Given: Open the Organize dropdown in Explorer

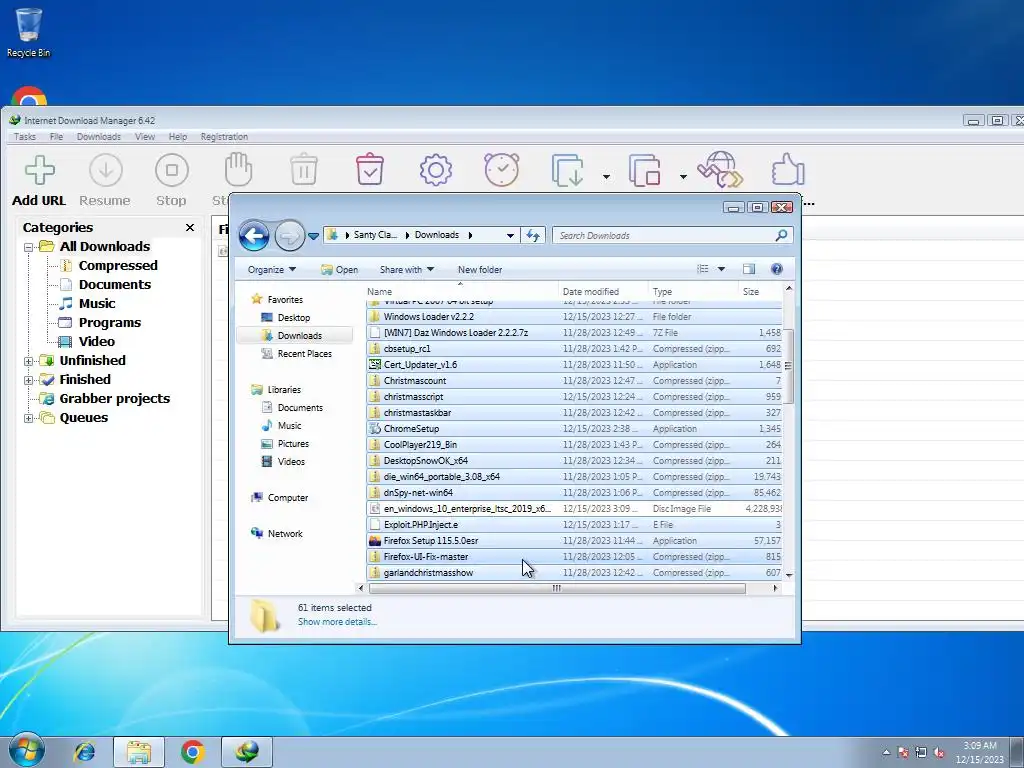Looking at the screenshot, I should [x=272, y=269].
